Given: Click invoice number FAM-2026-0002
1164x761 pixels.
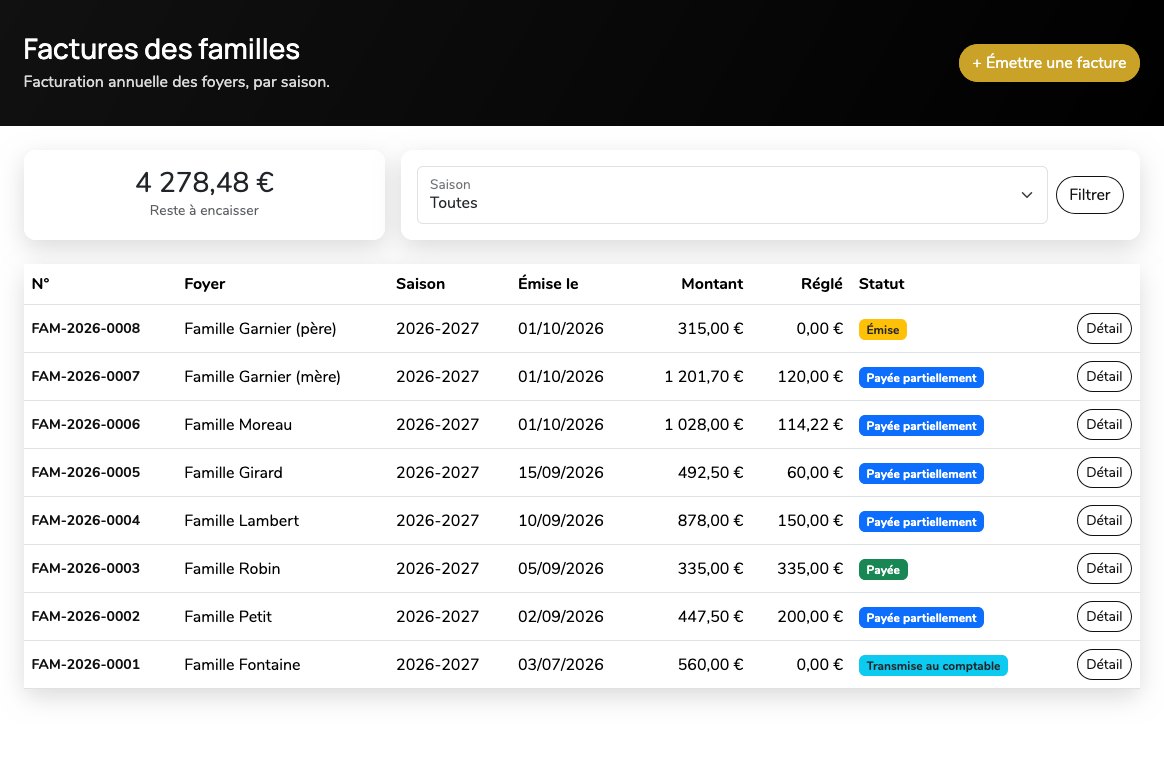Looking at the screenshot, I should (85, 616).
